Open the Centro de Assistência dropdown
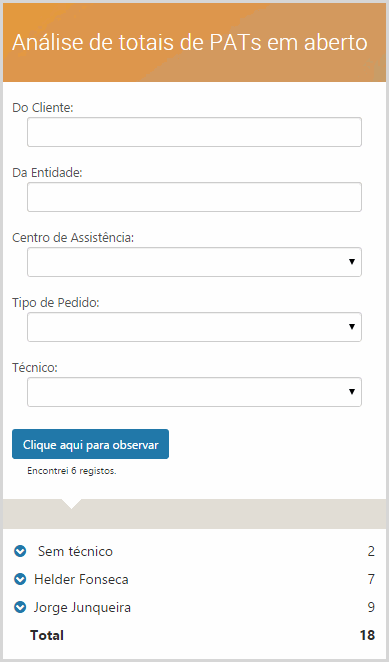 tap(194, 262)
